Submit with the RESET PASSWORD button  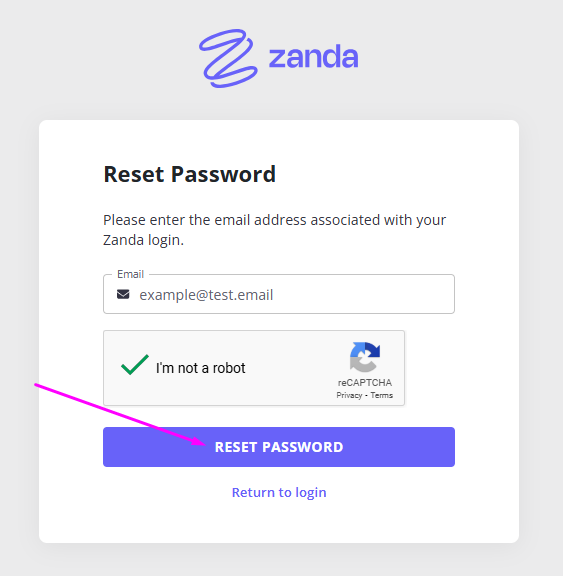[279, 447]
